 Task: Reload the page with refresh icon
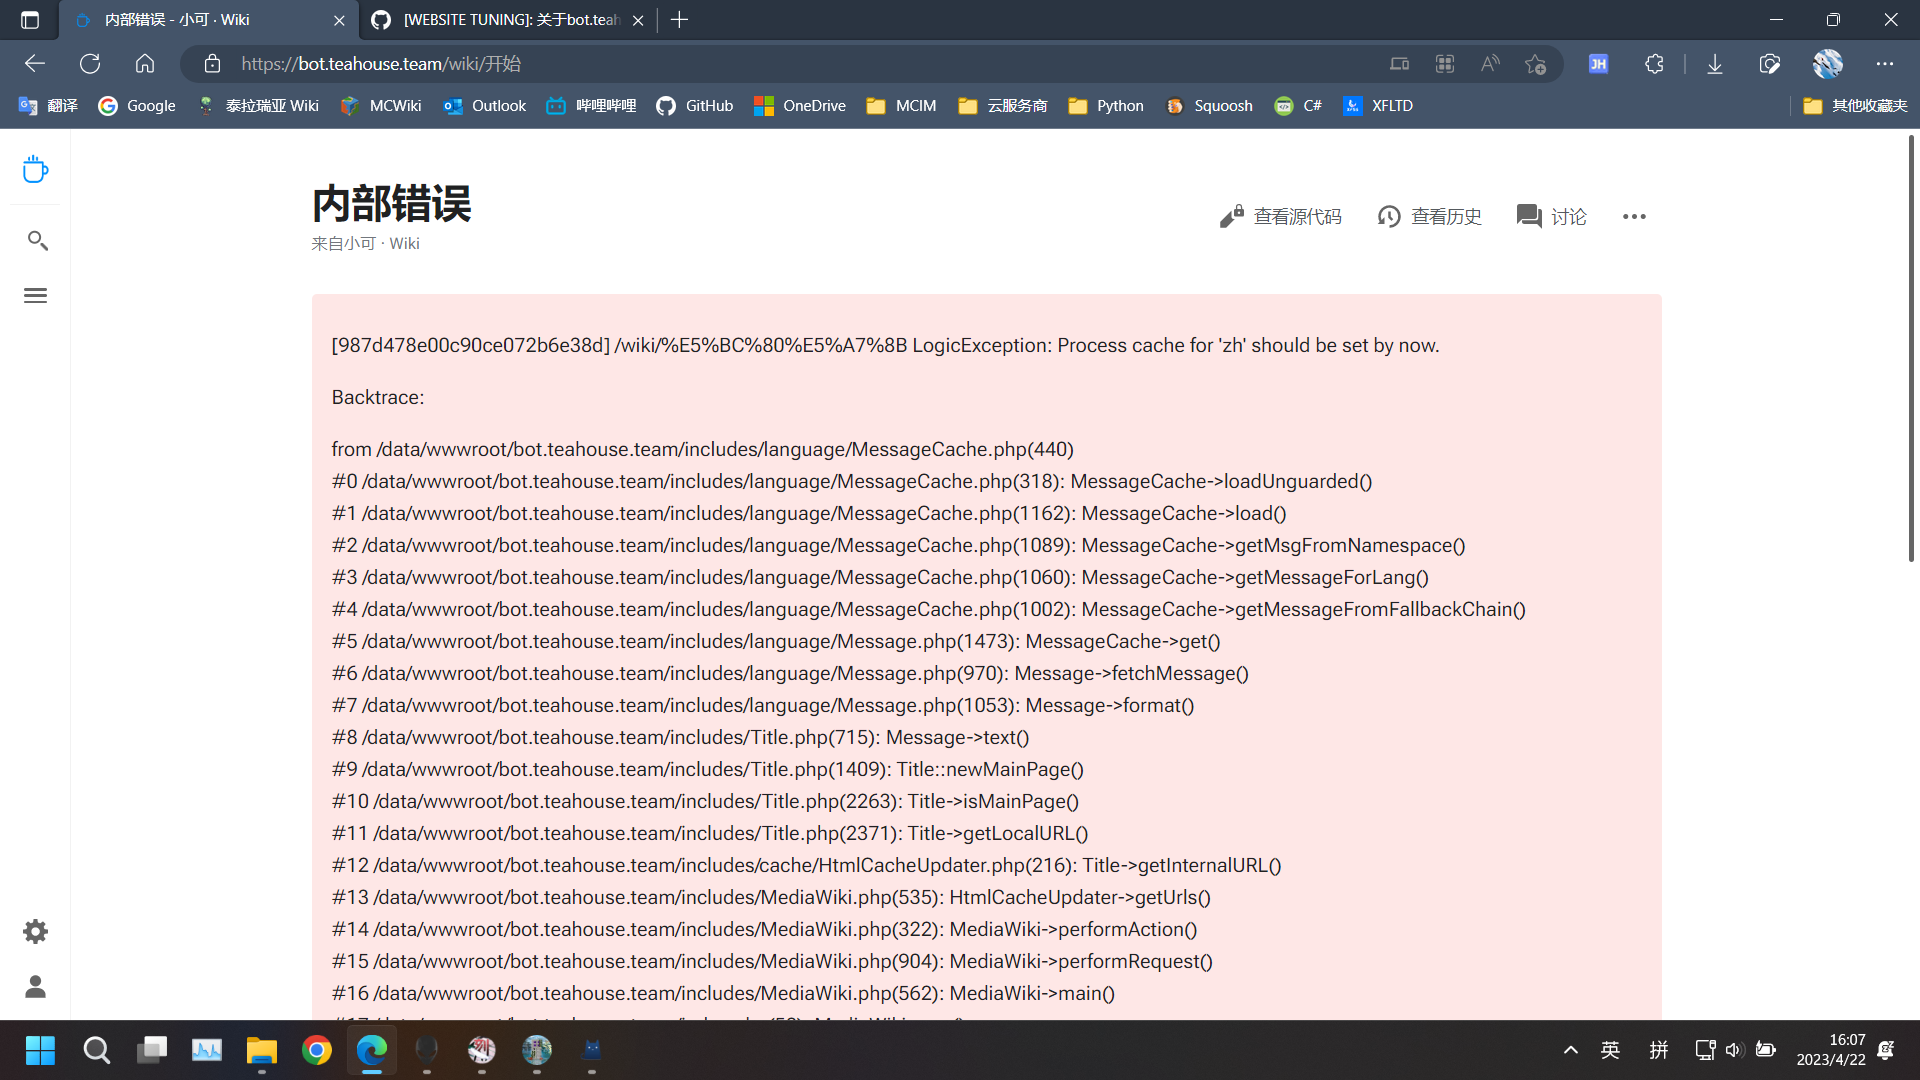pyautogui.click(x=90, y=63)
